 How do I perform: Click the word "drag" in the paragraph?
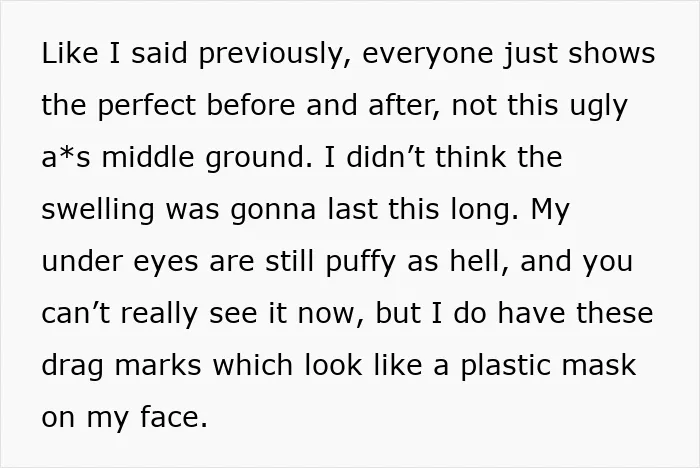coord(72,366)
